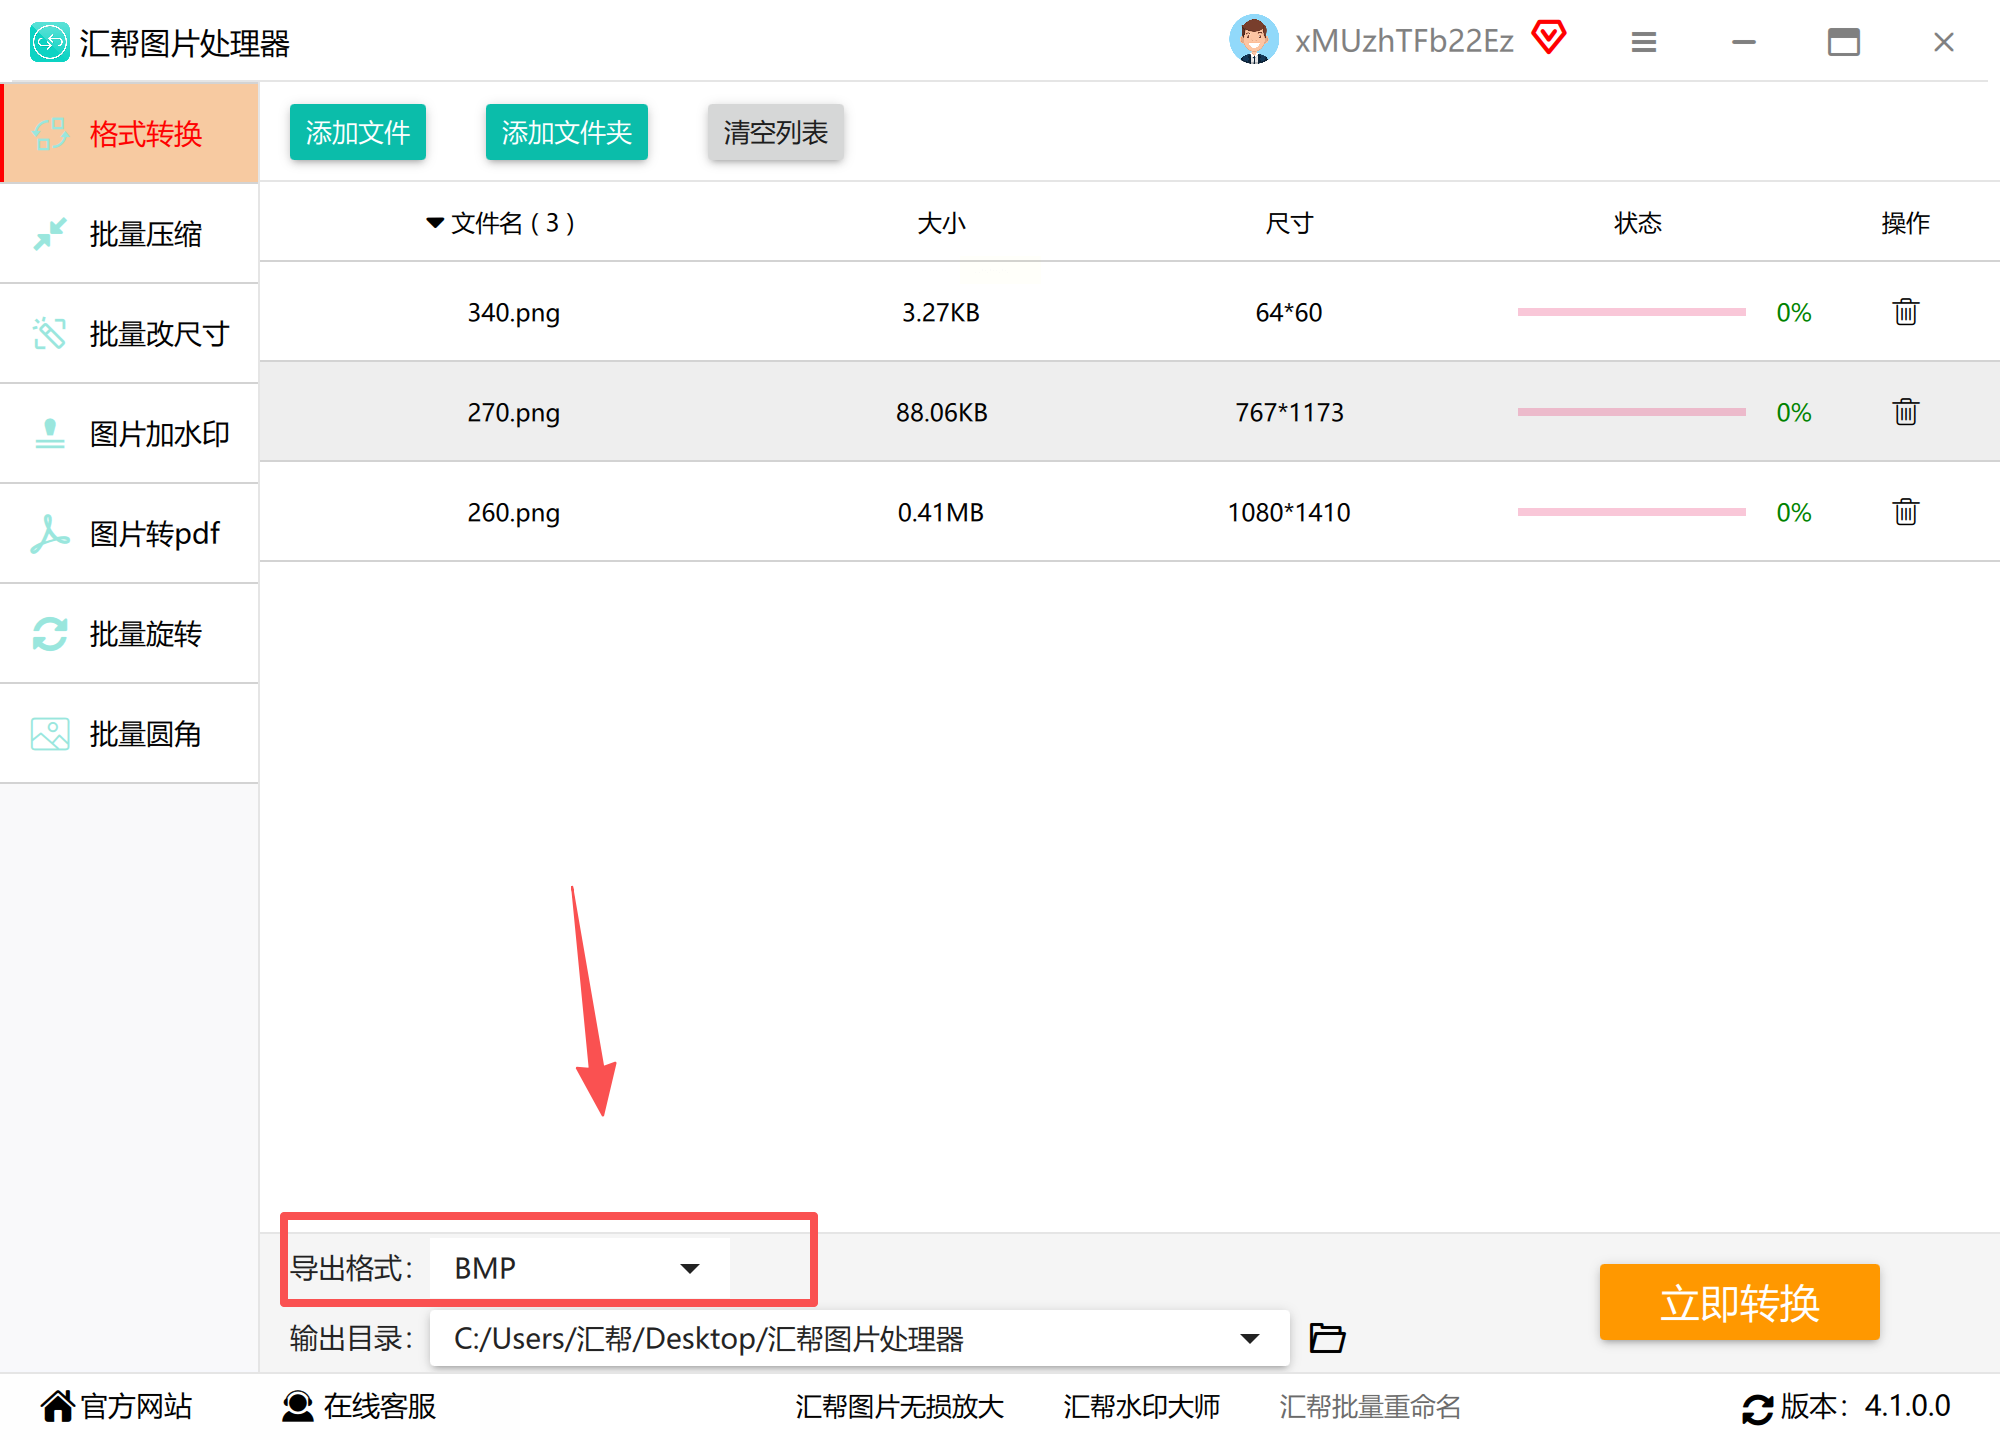
Task: Click trash icon for 260.png
Action: tap(1905, 512)
